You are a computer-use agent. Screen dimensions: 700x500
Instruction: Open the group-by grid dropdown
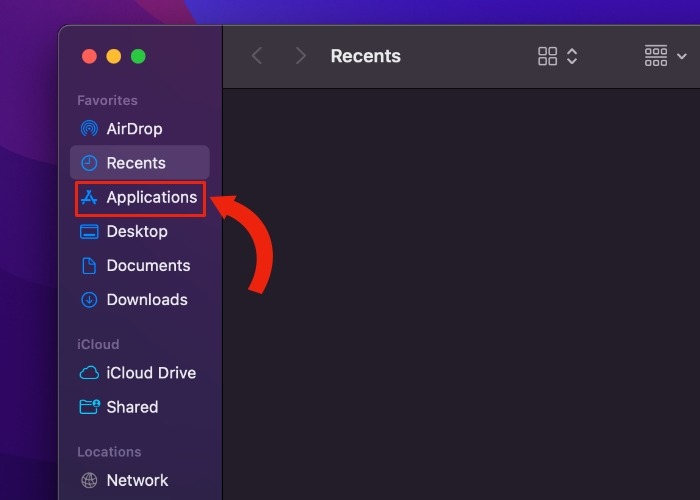point(665,56)
